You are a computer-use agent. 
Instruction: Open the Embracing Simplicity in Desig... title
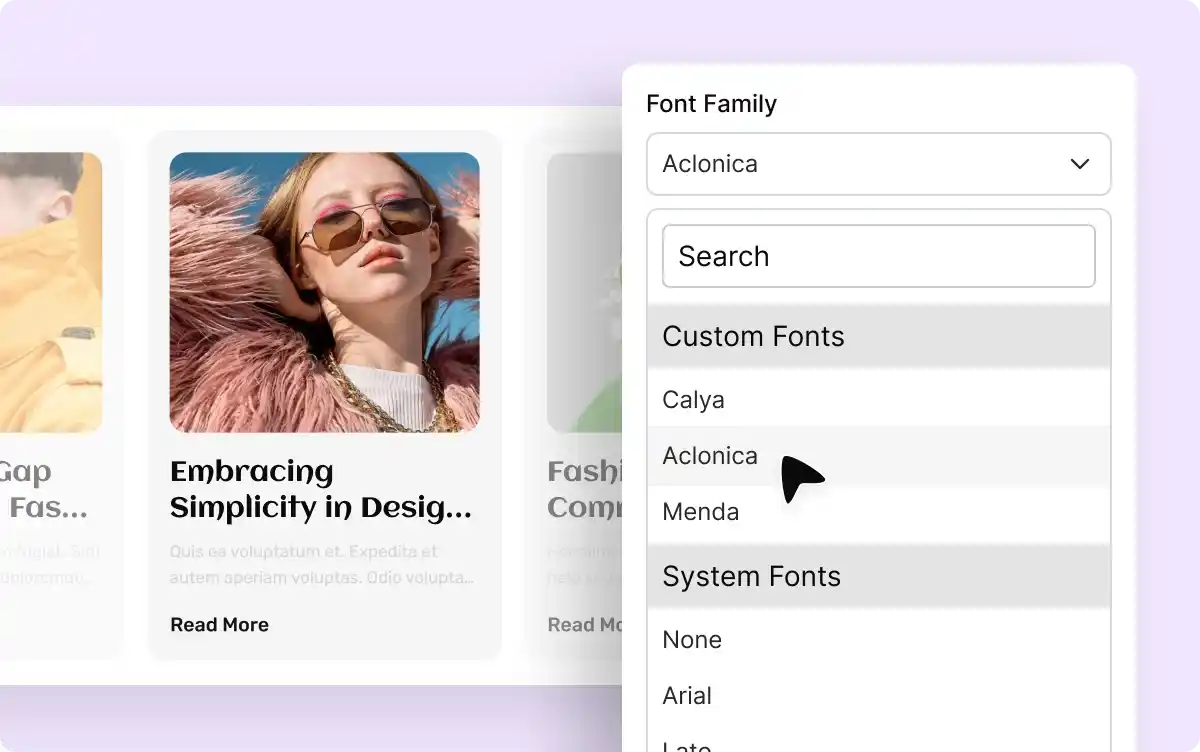pyautogui.click(x=320, y=490)
